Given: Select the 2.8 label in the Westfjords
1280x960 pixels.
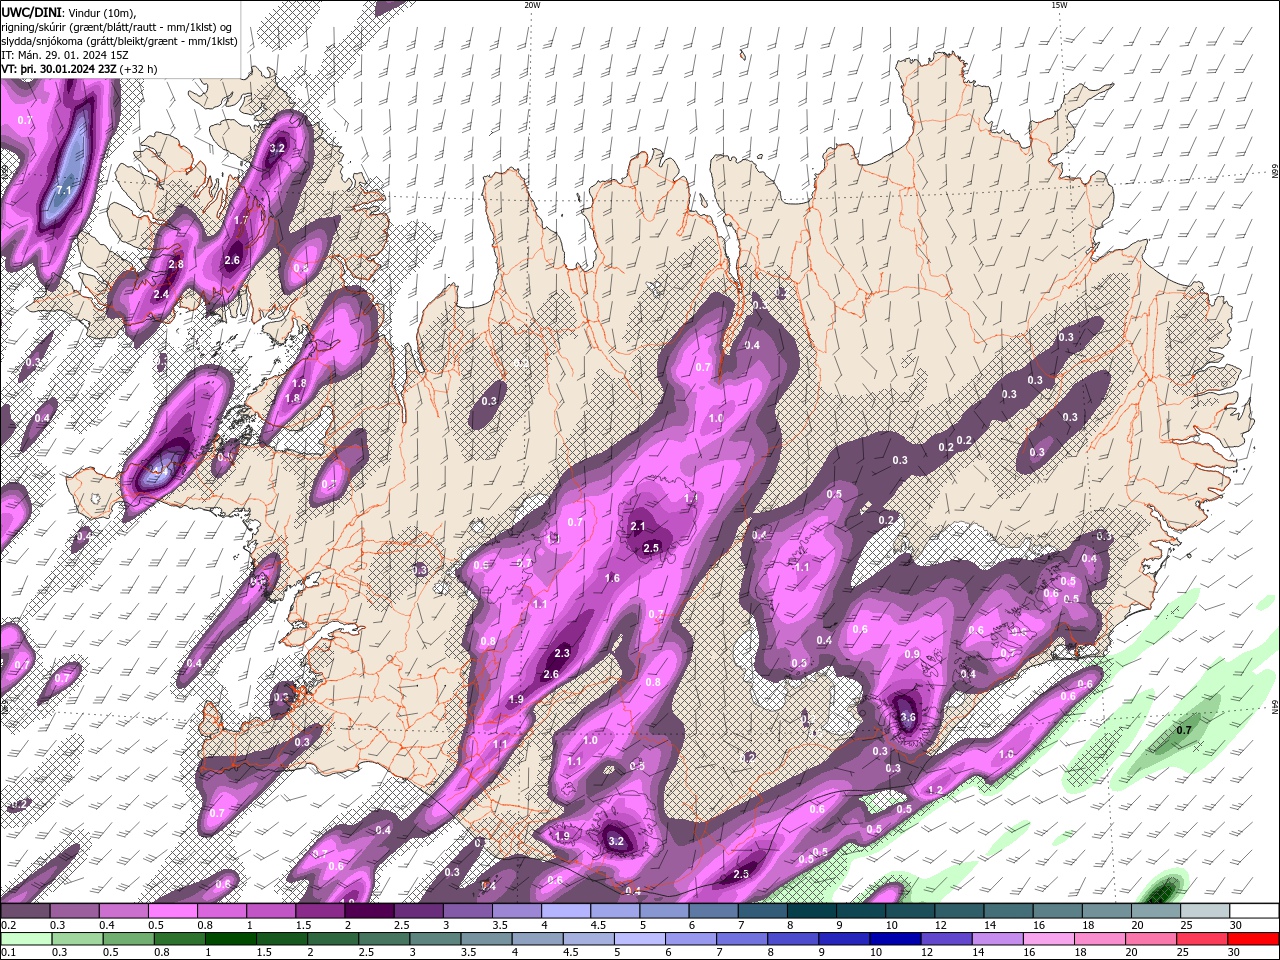Looking at the screenshot, I should click(176, 264).
